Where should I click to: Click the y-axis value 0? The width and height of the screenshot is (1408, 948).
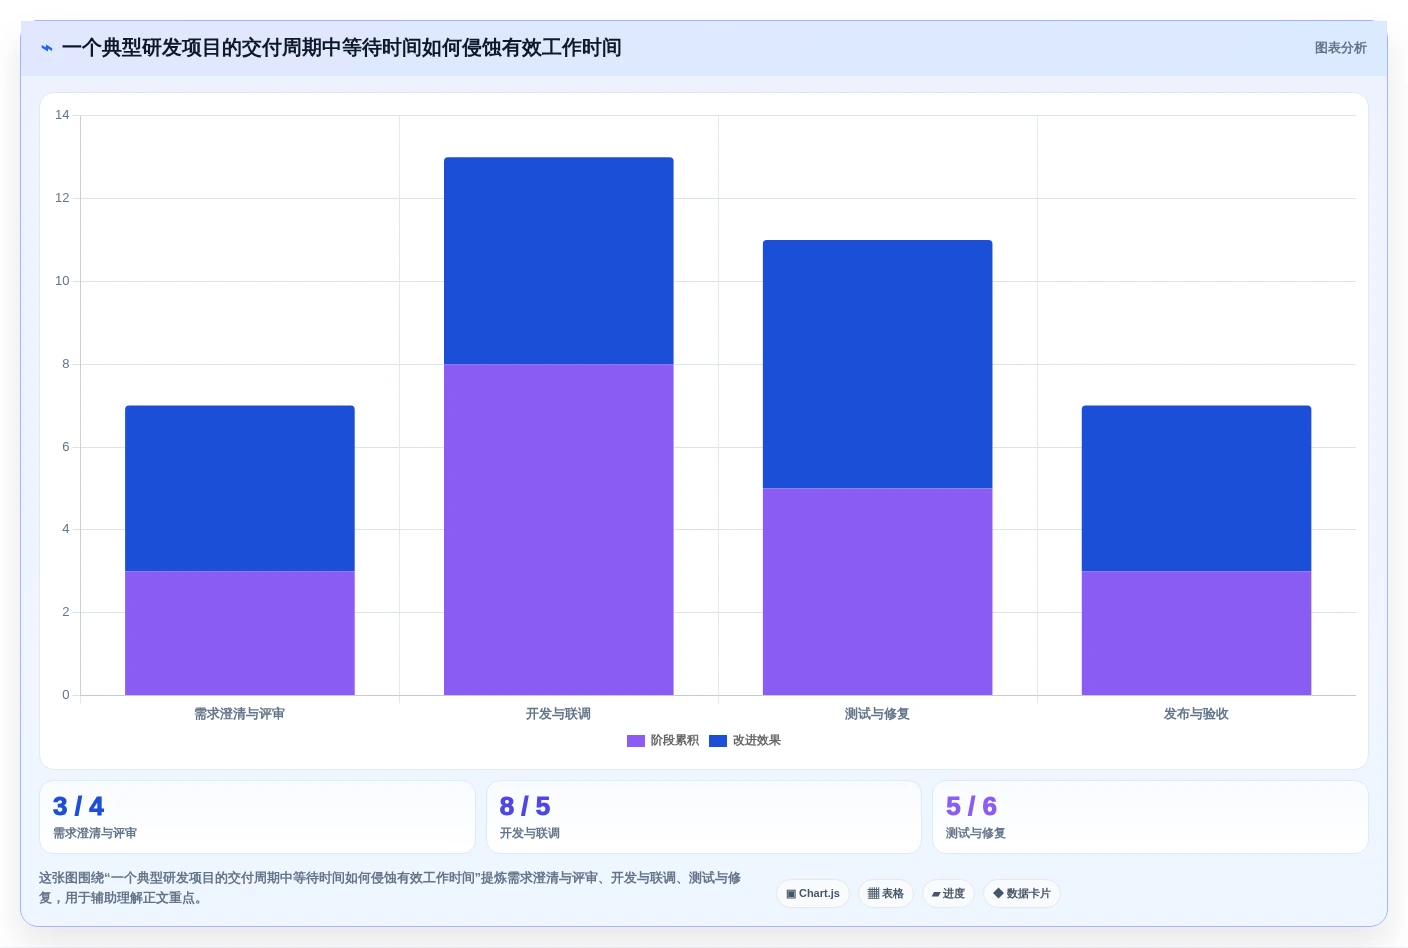coord(66,695)
